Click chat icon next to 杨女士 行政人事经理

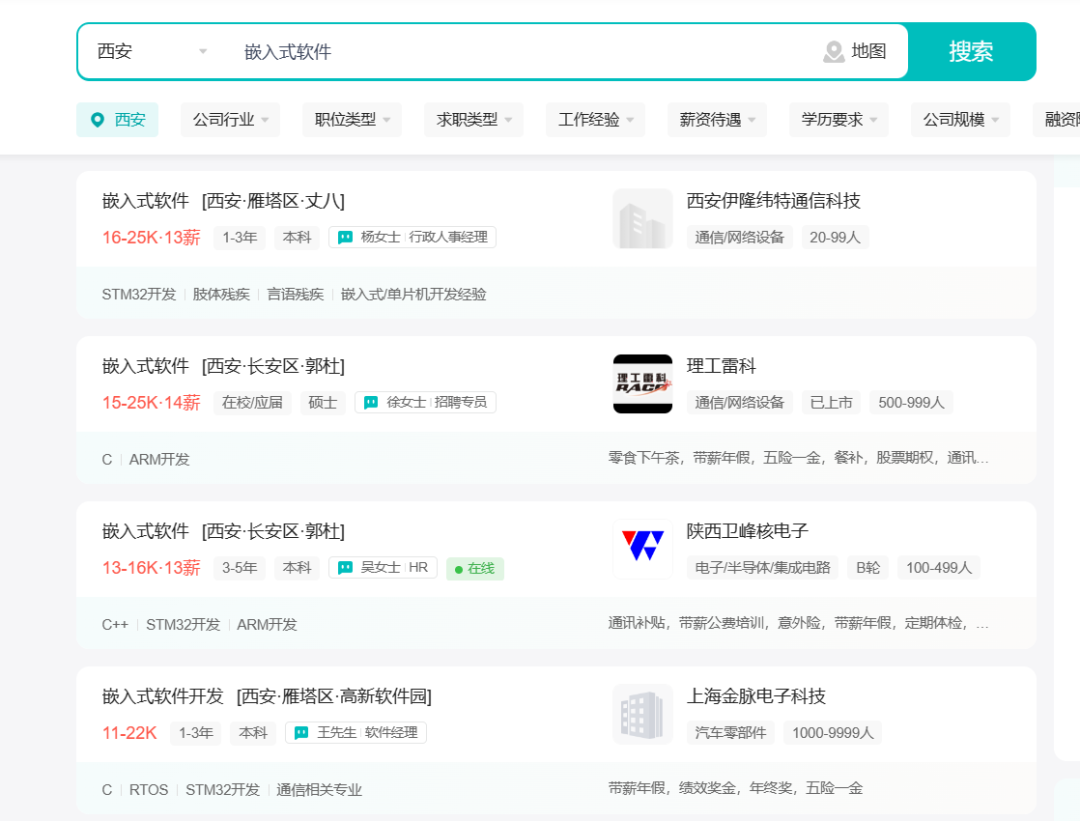pos(345,237)
